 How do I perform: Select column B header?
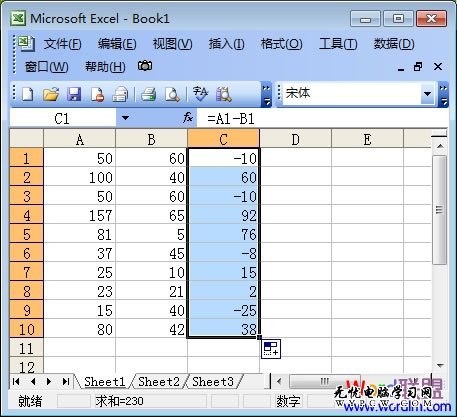click(151, 139)
